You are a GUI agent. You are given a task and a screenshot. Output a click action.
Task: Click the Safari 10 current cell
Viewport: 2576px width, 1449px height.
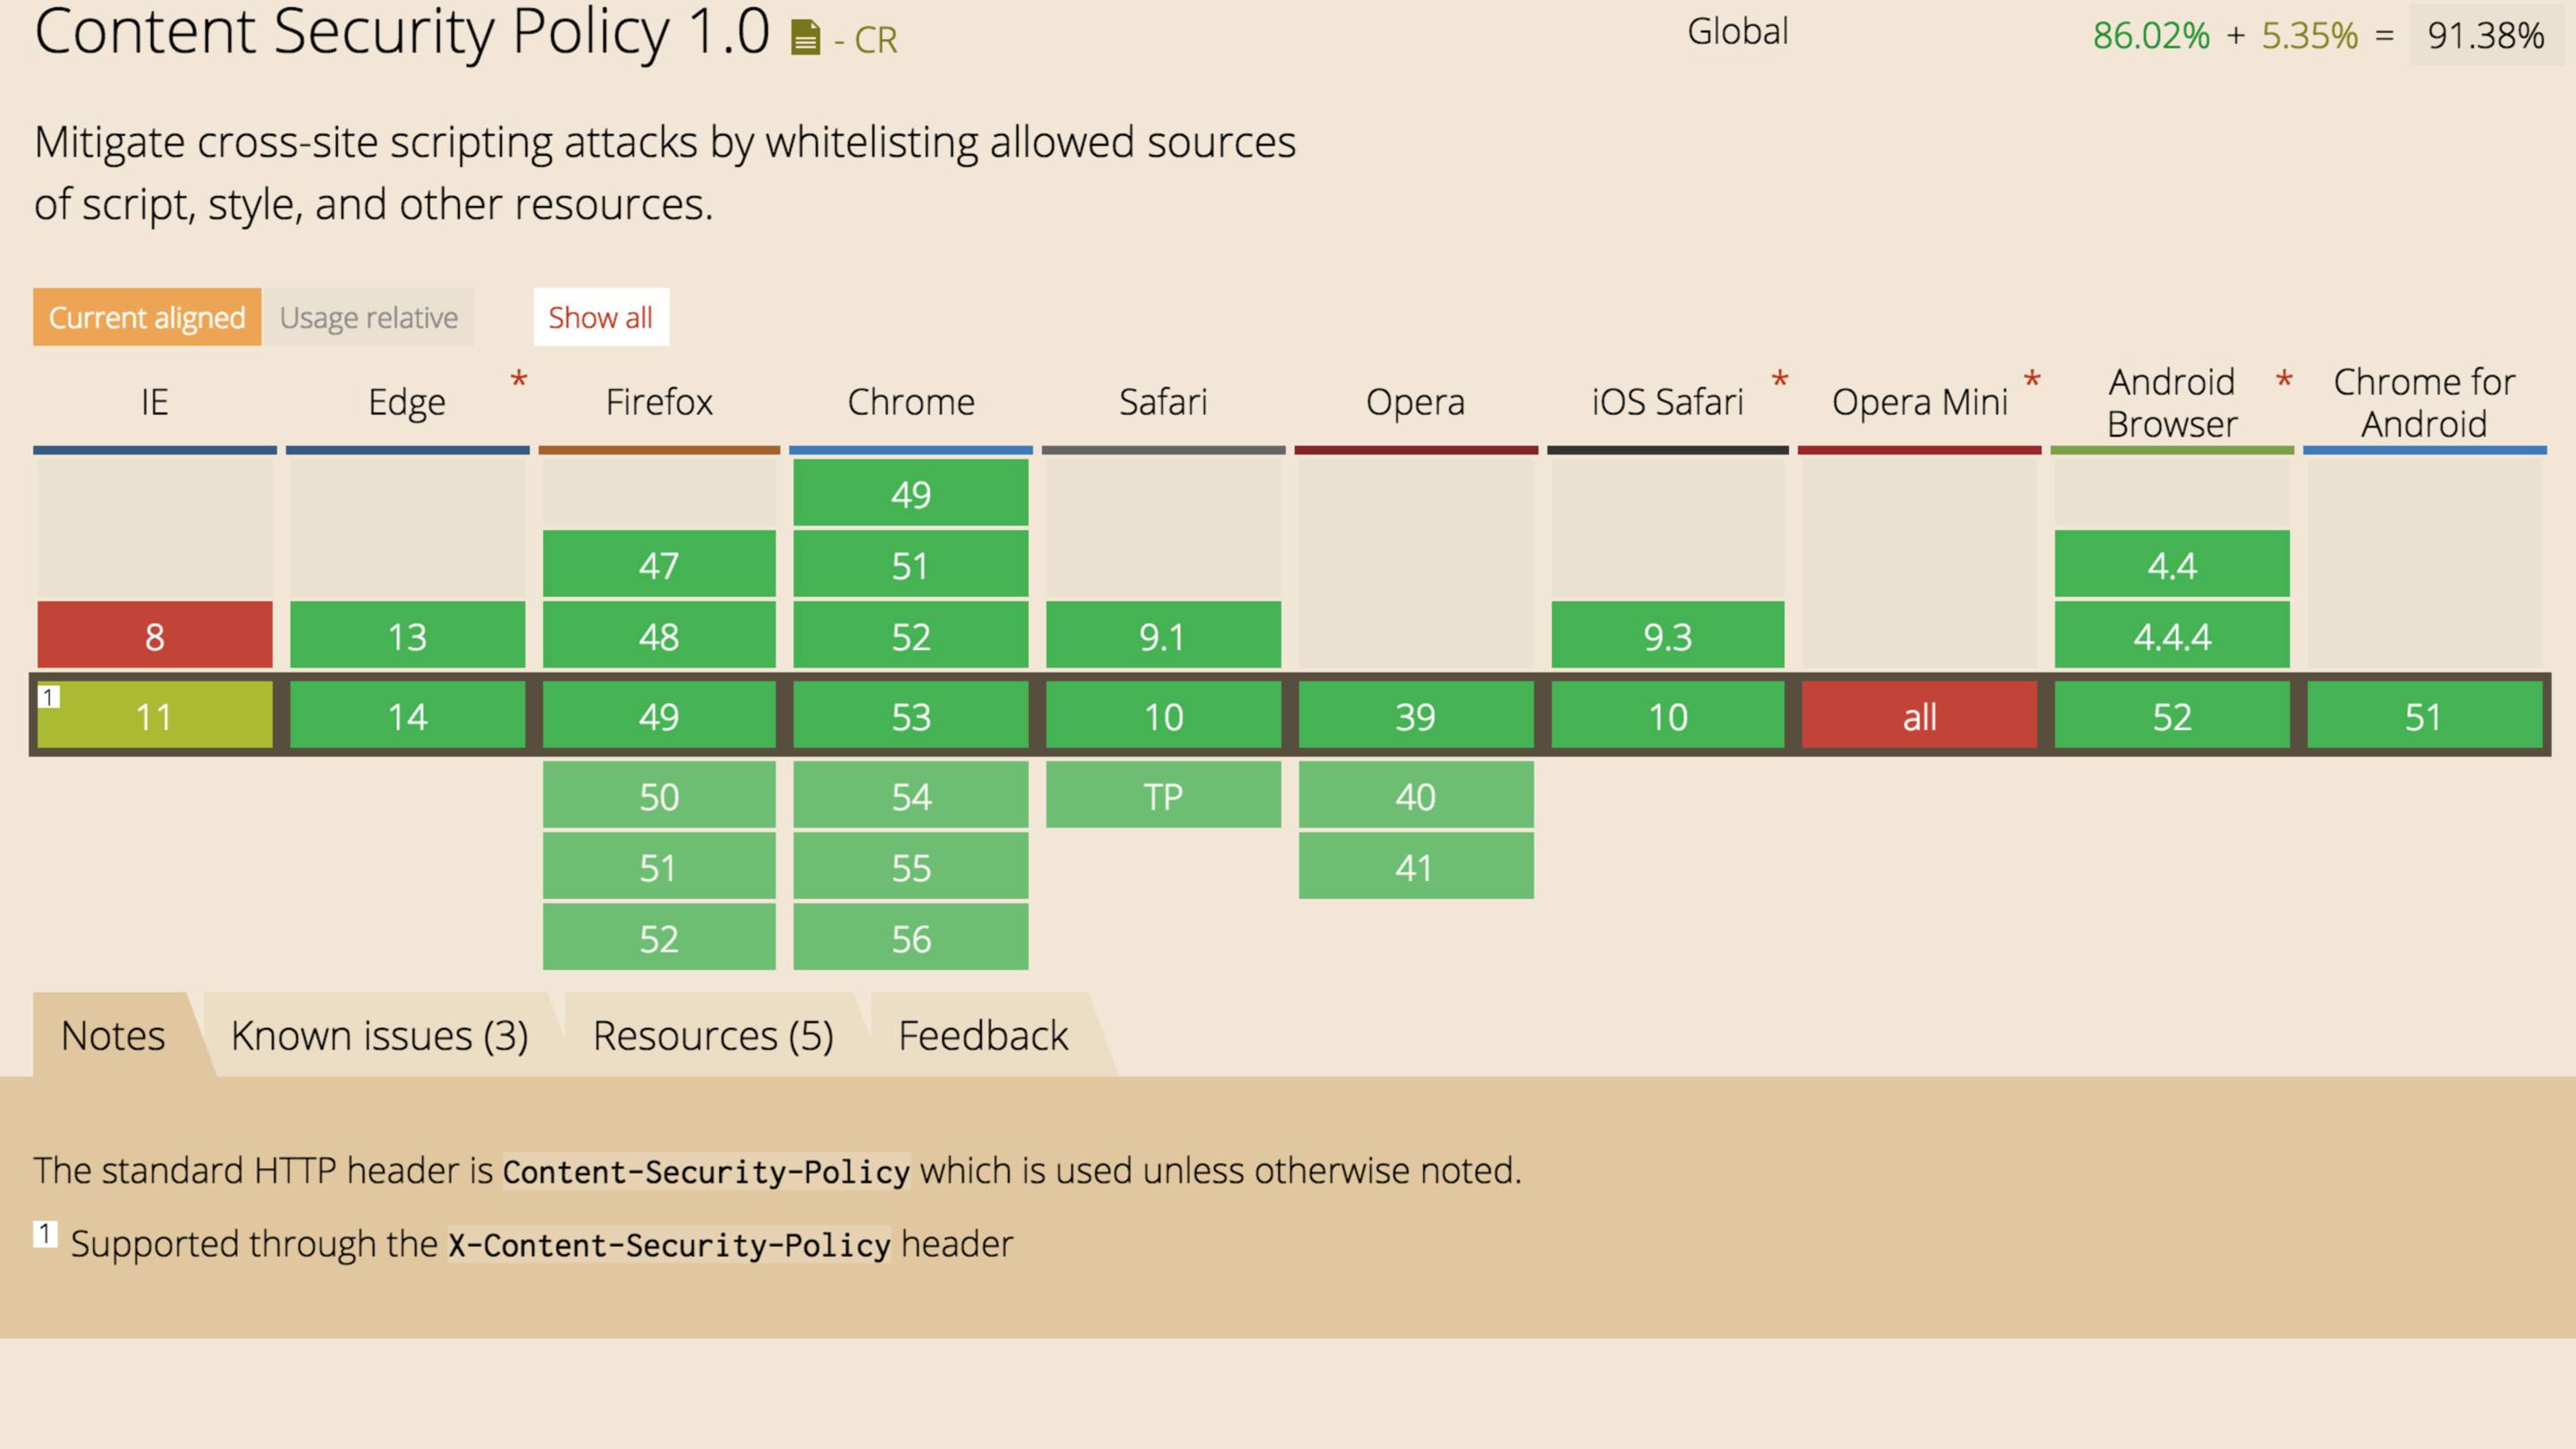point(1163,715)
